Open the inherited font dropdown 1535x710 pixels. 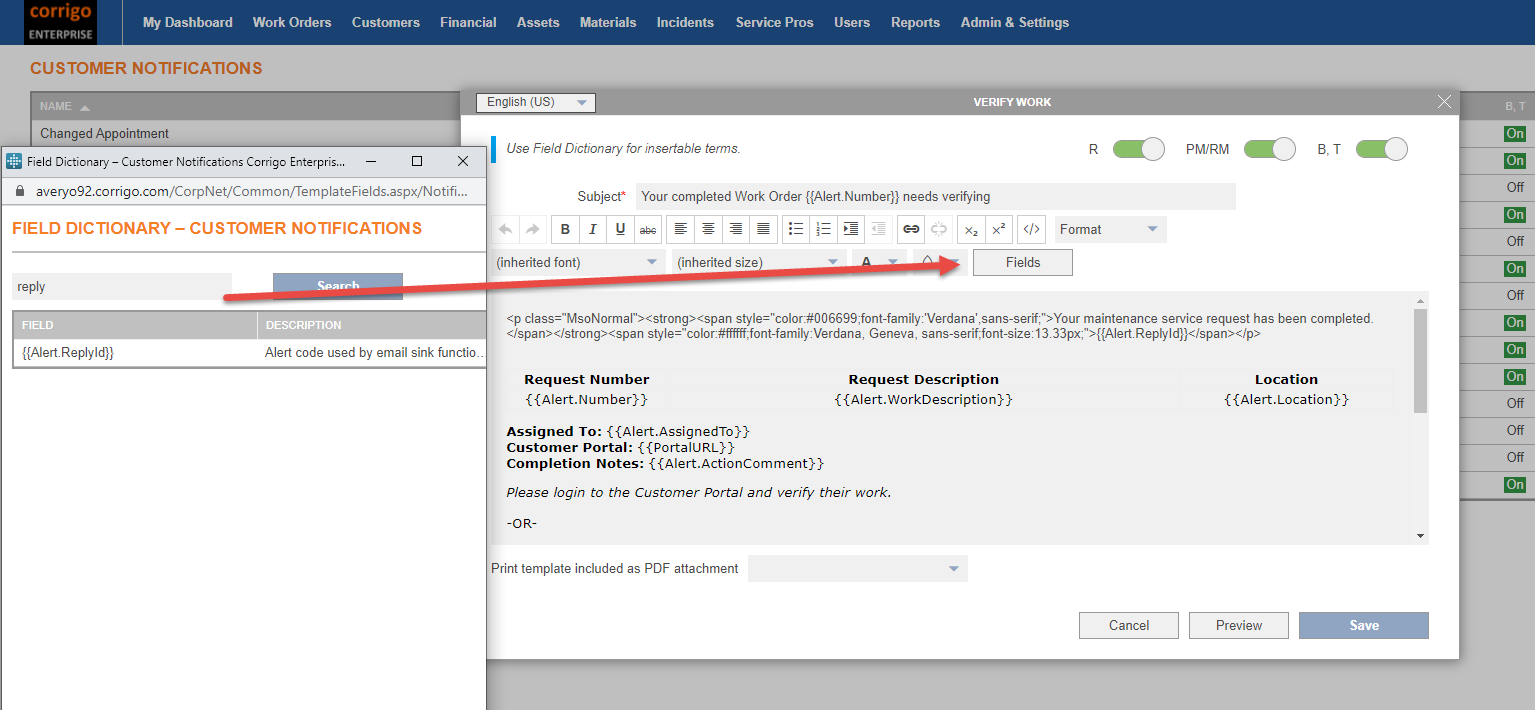[x=577, y=260]
